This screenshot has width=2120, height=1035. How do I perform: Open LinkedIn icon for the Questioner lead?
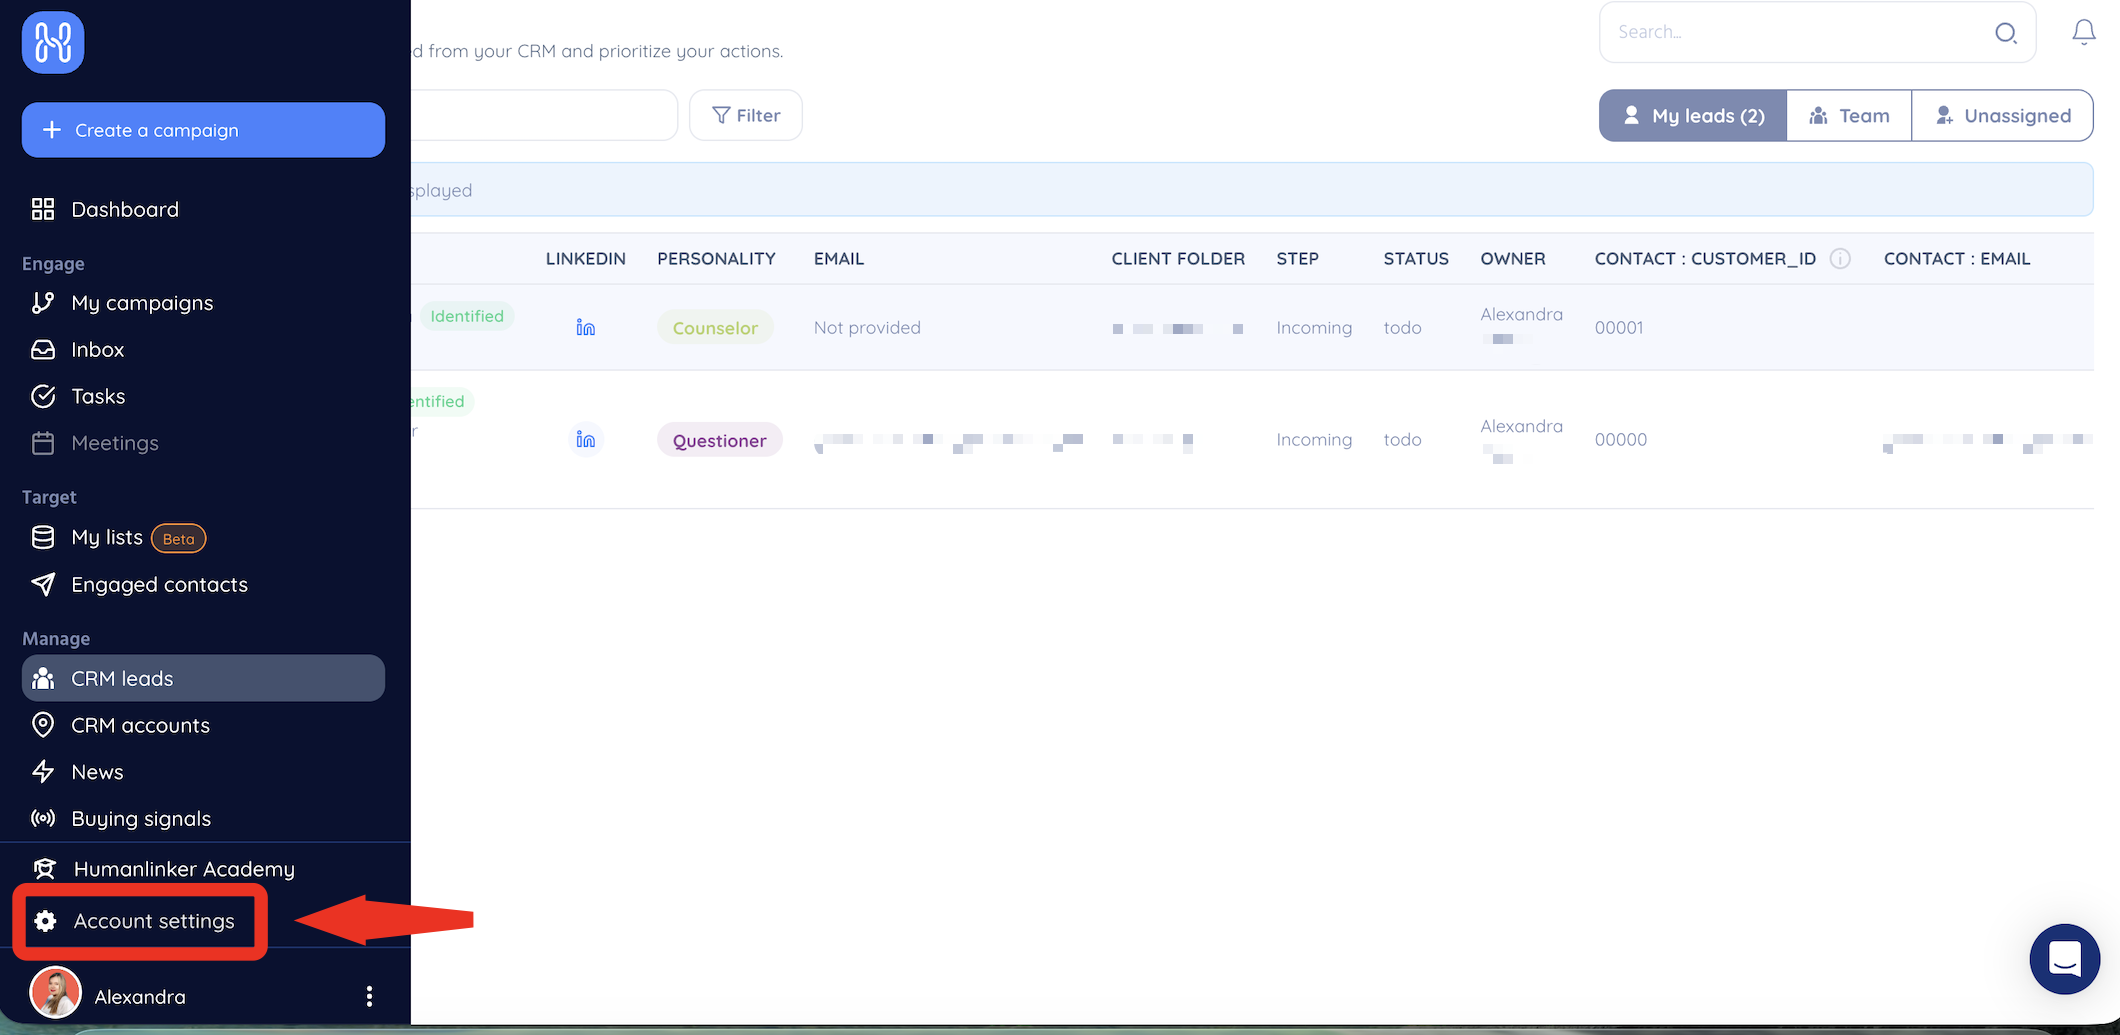pyautogui.click(x=586, y=439)
